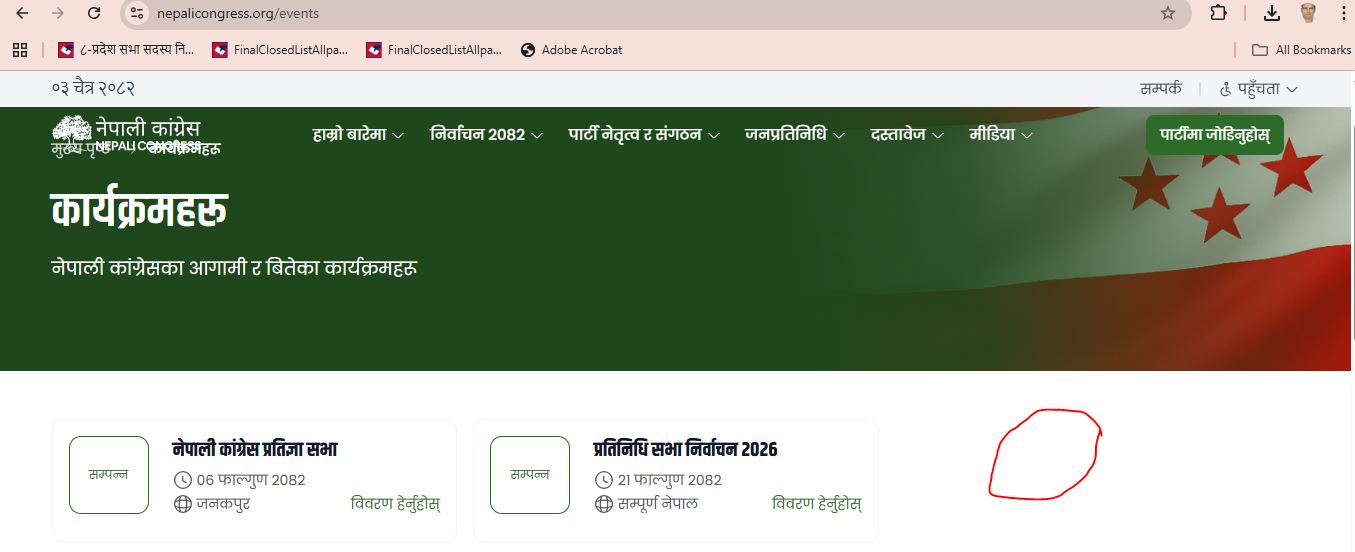Expand the जनप्रतिनिधि menu
1355x552 pixels.
click(x=795, y=134)
